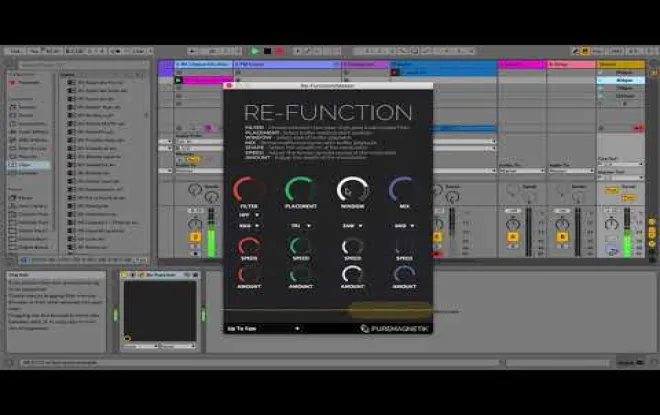Image resolution: width=660 pixels, height=415 pixels.
Task: Select Drums category in browser
Action: [26, 115]
